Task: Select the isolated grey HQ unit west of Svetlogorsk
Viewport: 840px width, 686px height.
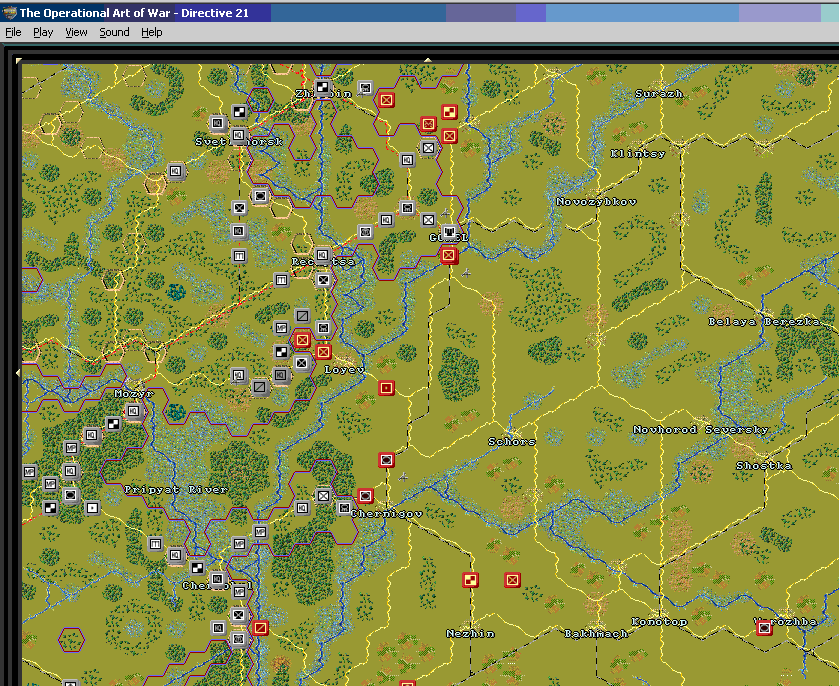Action: point(176,171)
